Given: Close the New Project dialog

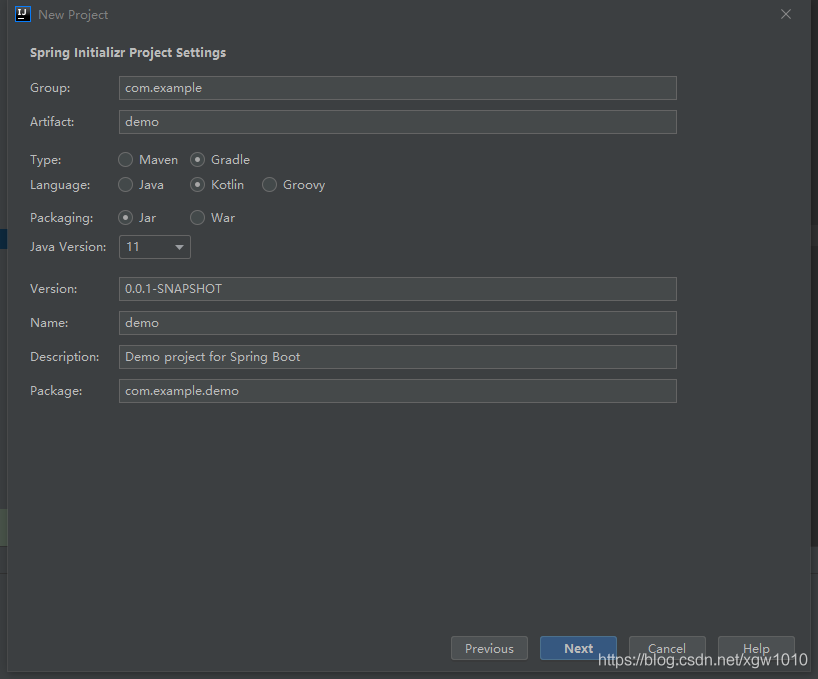Looking at the screenshot, I should pos(786,15).
